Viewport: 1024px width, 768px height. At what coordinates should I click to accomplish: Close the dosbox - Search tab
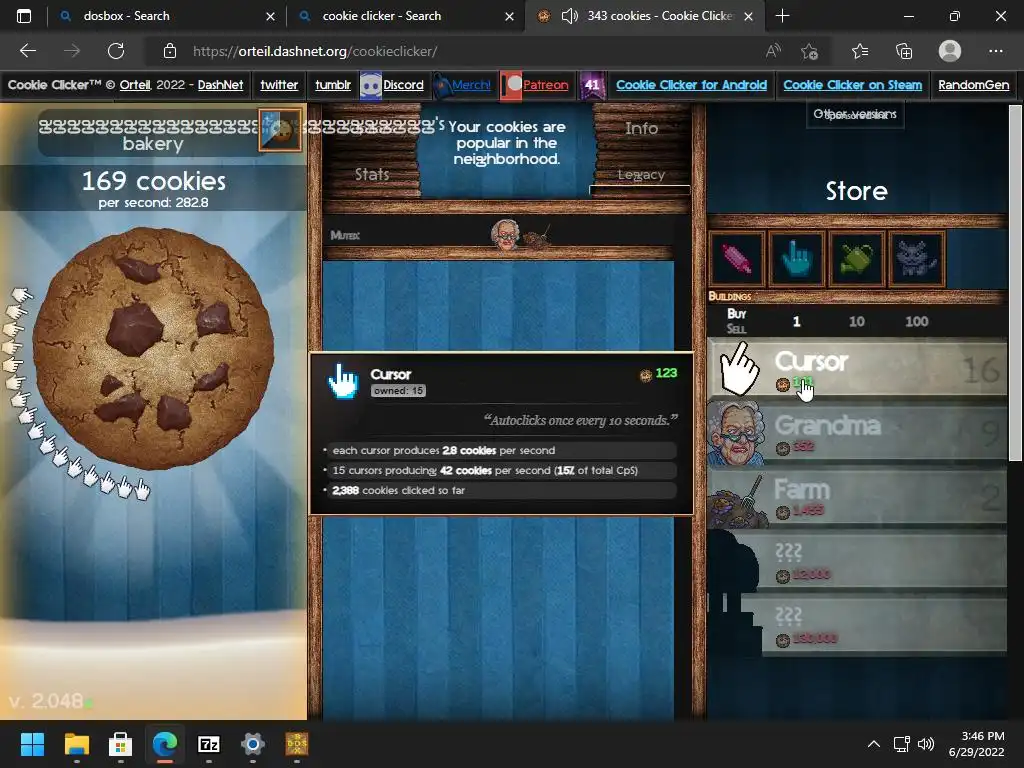coord(270,16)
